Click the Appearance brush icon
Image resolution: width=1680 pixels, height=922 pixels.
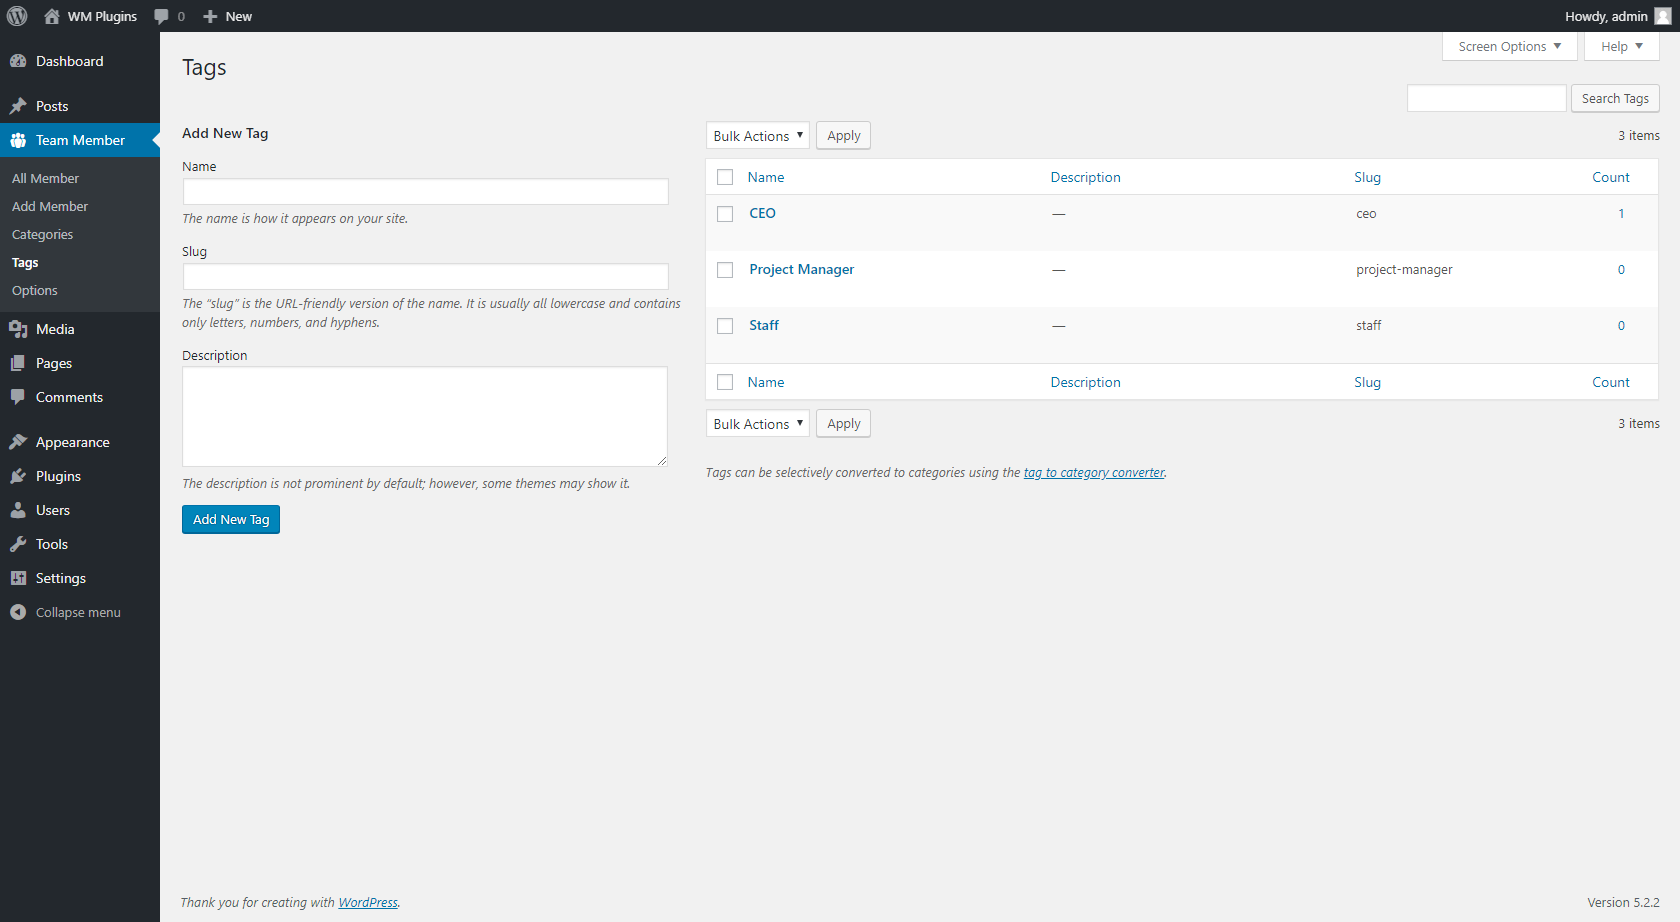click(18, 442)
